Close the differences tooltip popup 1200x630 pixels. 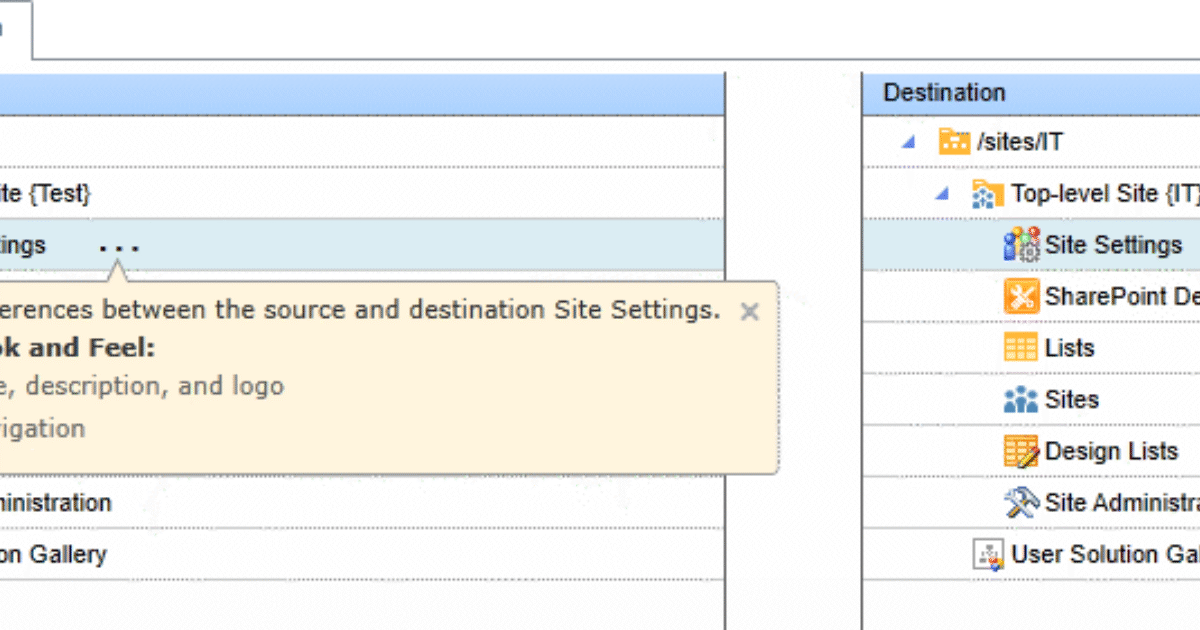749,312
